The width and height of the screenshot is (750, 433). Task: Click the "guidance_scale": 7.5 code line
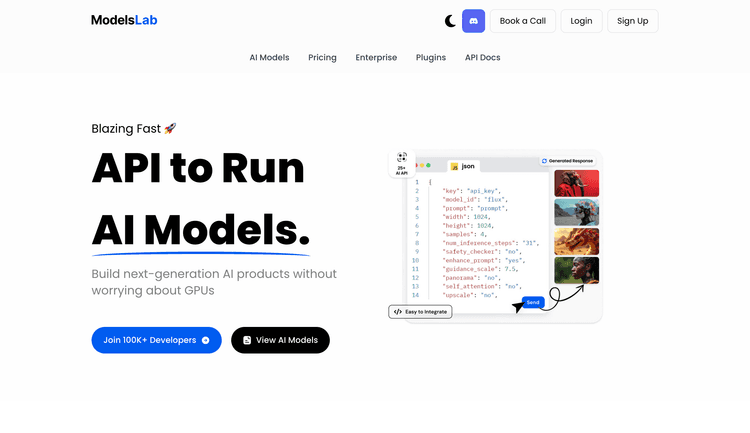(x=480, y=269)
